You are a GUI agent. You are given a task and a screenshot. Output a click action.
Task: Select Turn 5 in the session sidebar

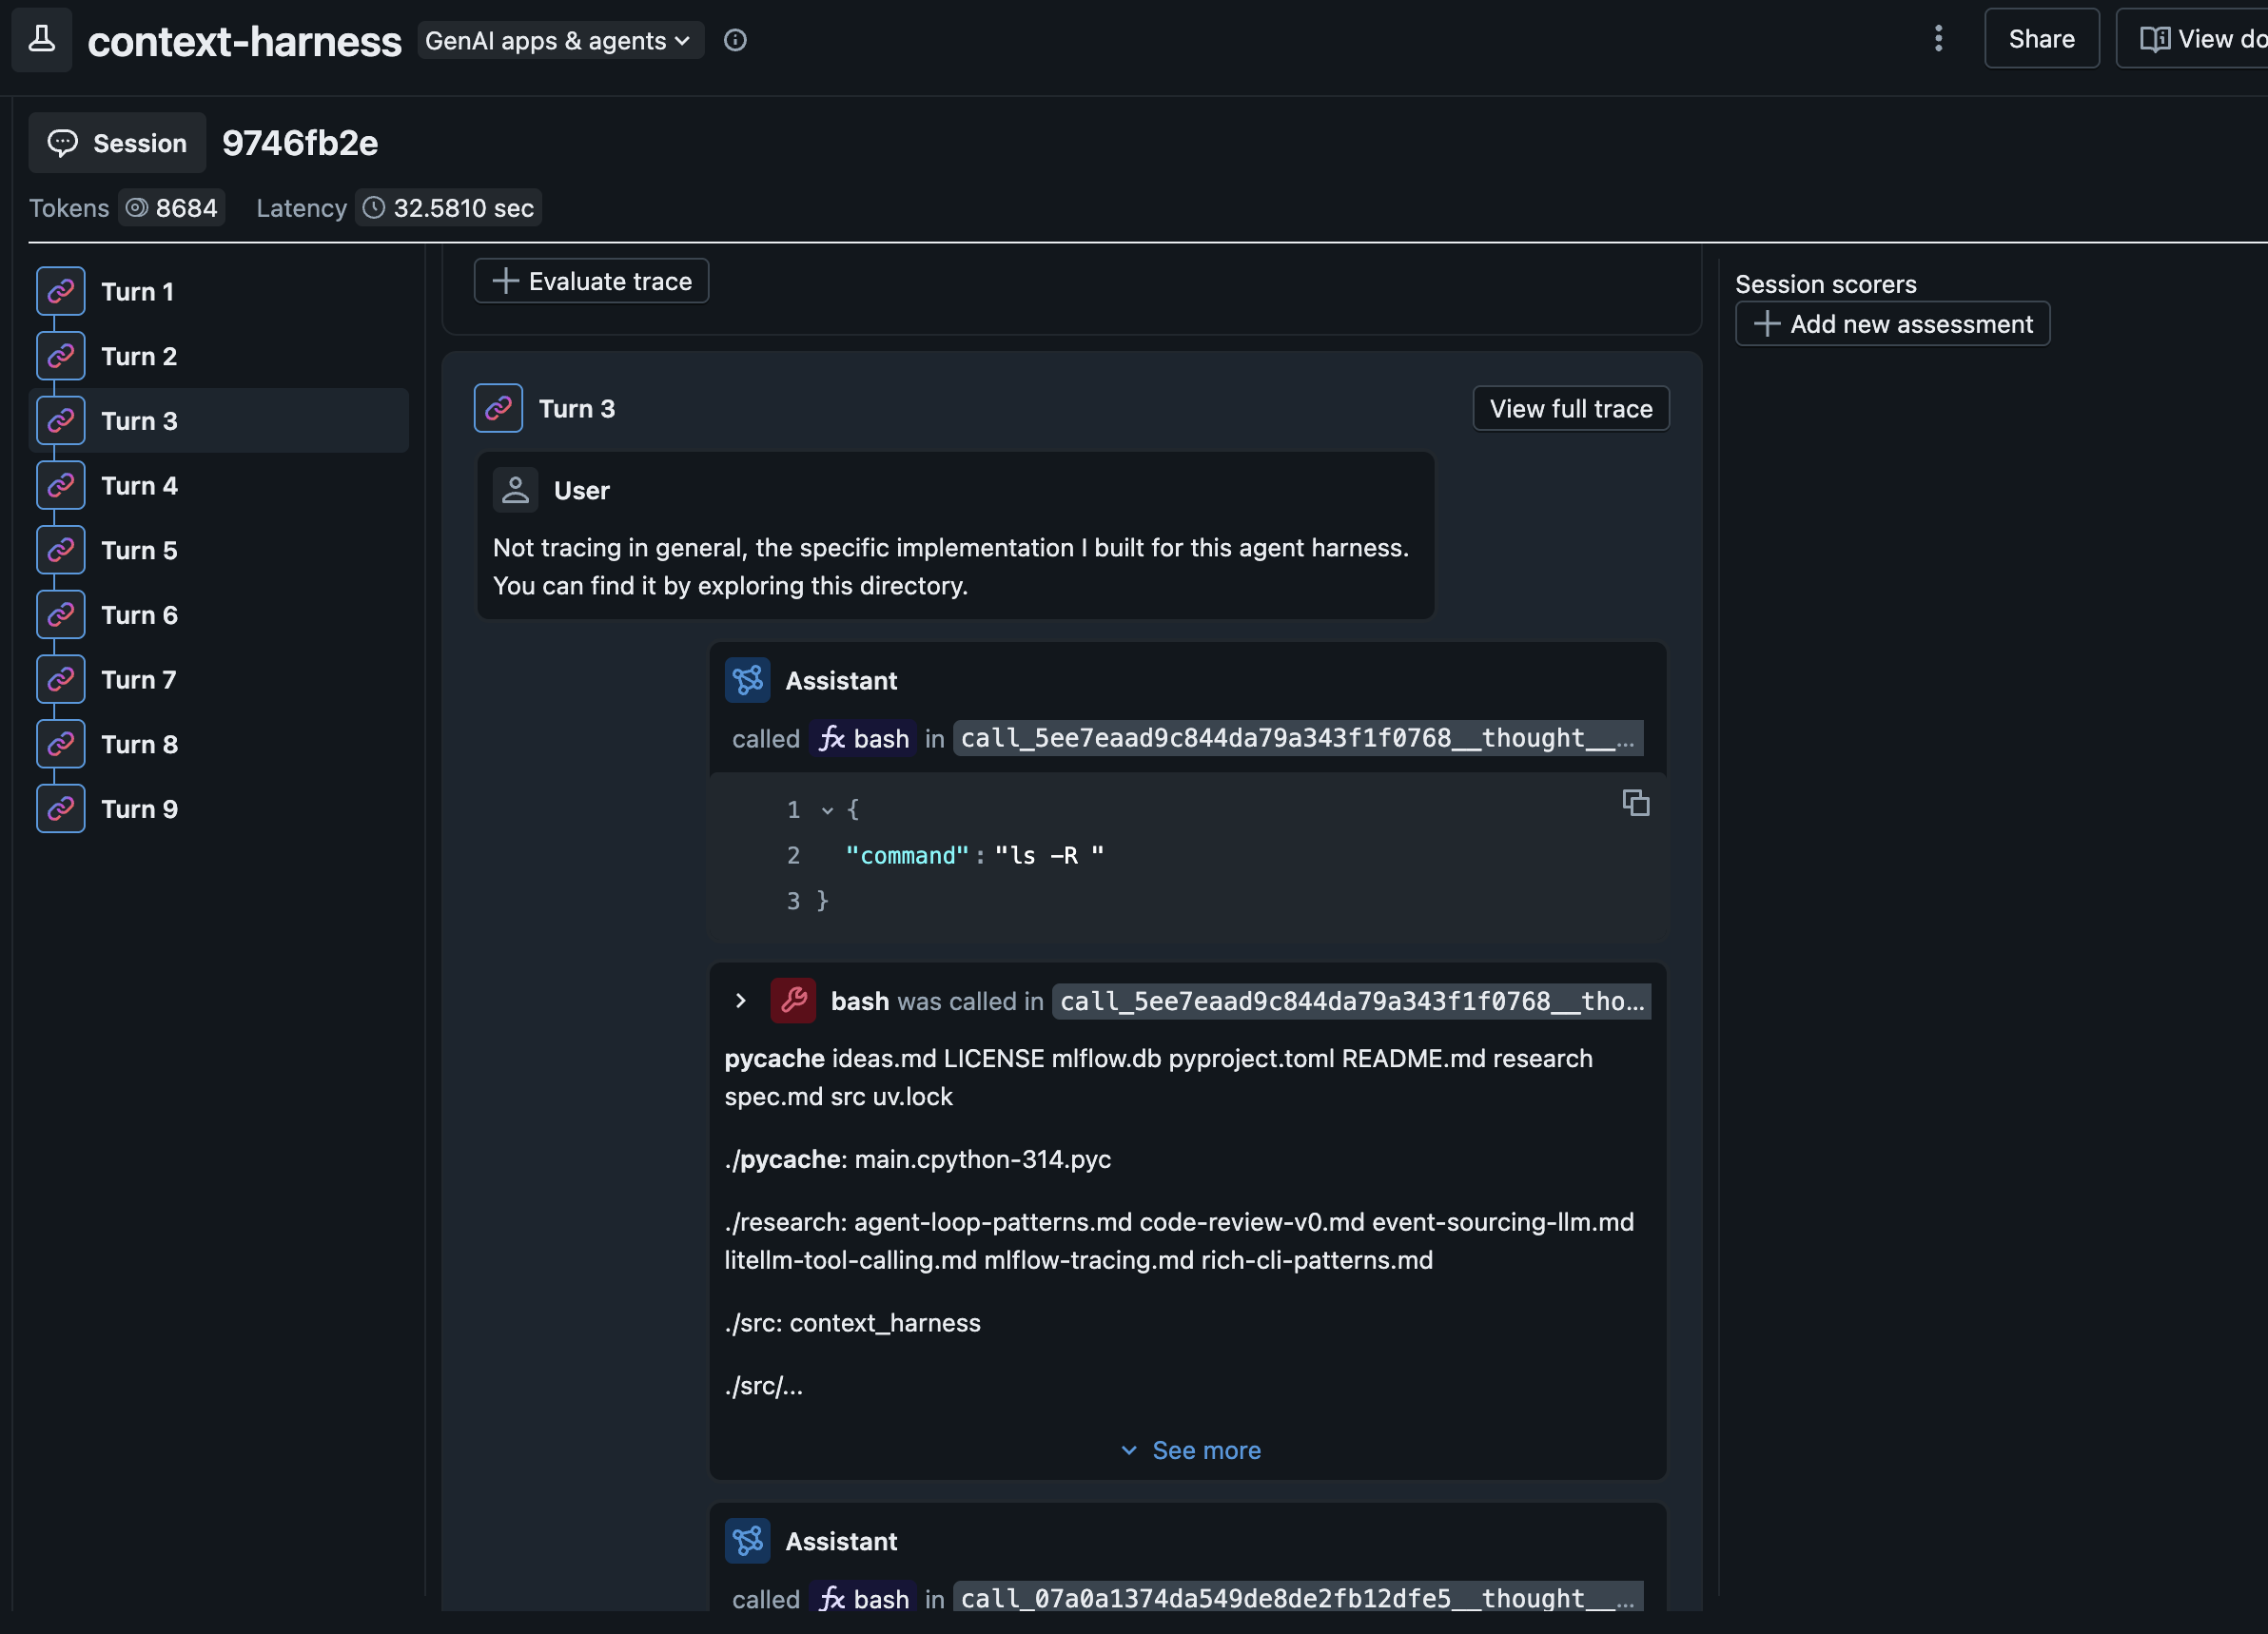pyautogui.click(x=139, y=549)
